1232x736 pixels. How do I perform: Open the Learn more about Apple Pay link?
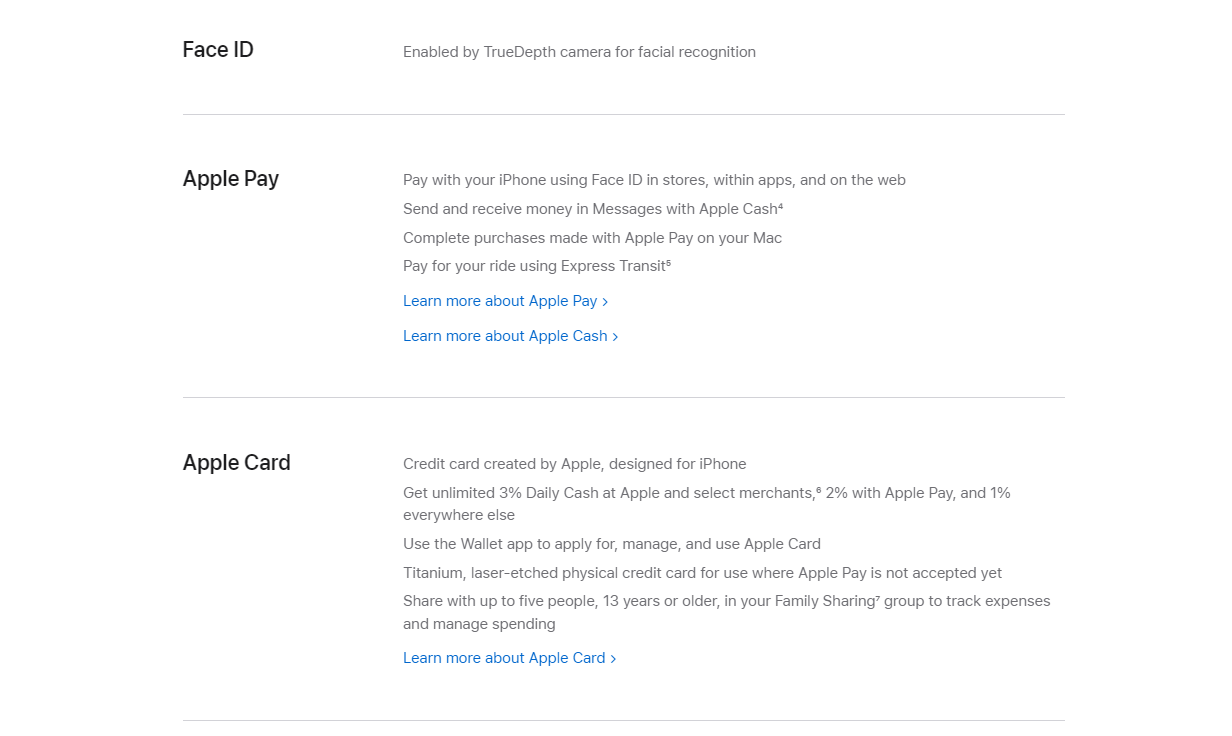click(505, 301)
